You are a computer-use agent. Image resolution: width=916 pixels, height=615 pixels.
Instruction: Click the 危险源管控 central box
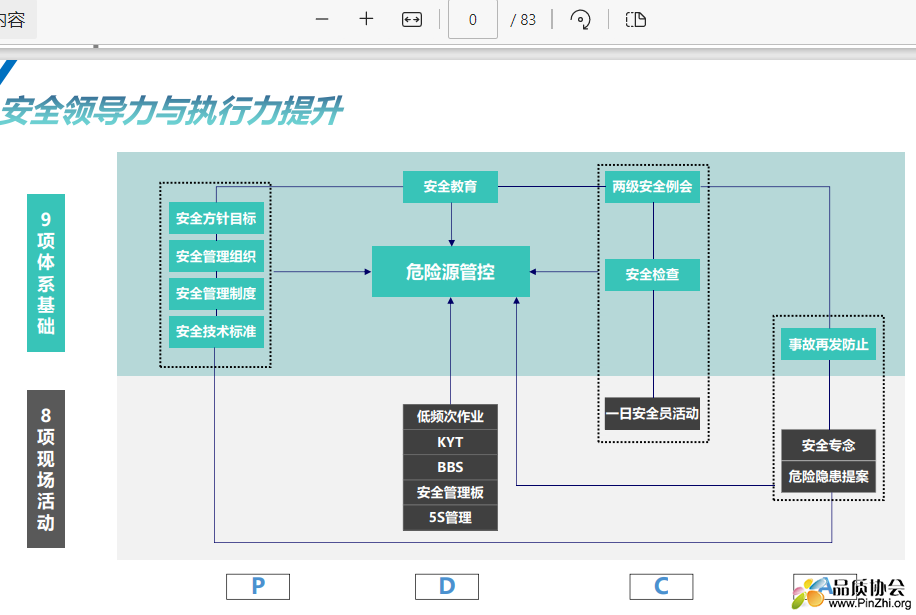(x=451, y=272)
